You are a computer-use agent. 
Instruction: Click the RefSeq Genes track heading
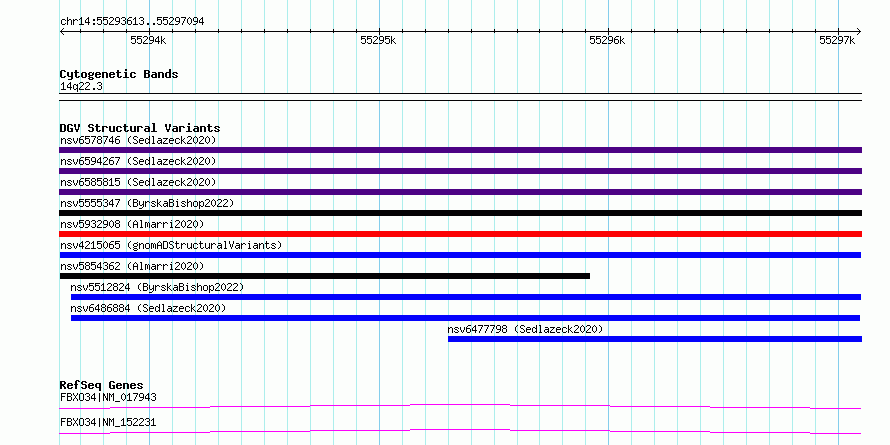click(102, 385)
